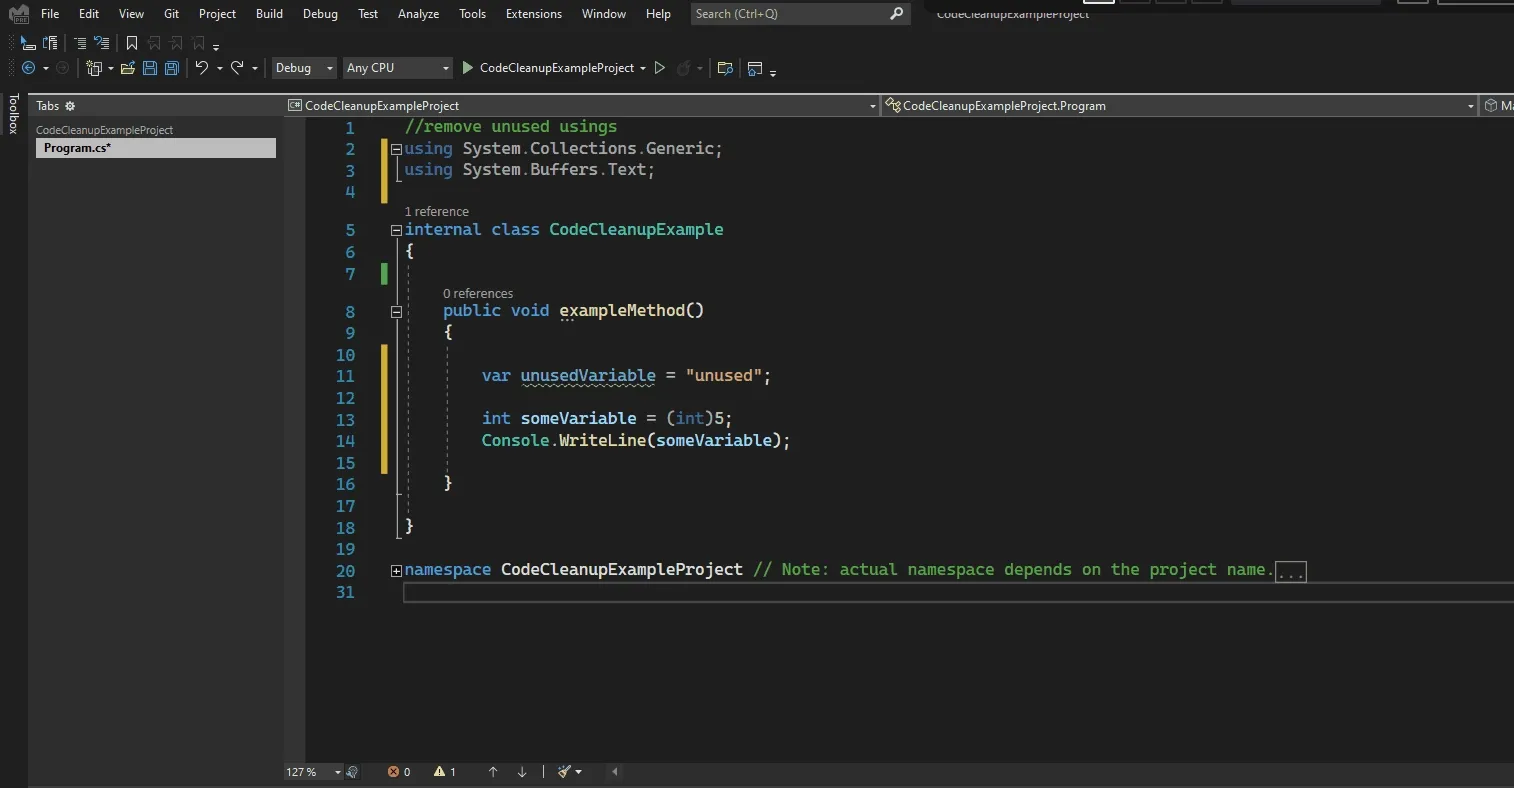Click the '1 reference' CodeLens link
1514x788 pixels.
436,212
